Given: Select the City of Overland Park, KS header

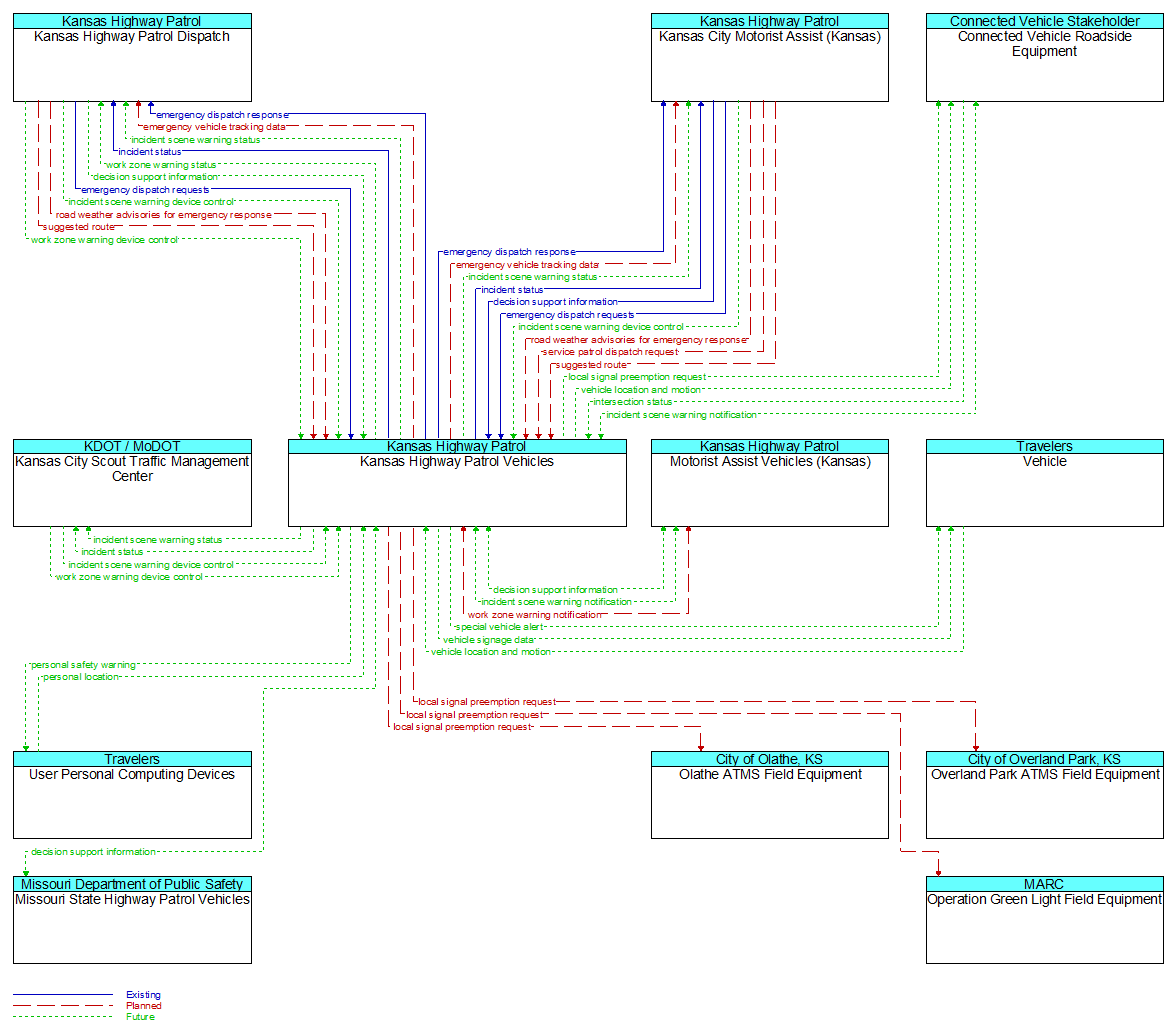Looking at the screenshot, I should point(1044,759).
